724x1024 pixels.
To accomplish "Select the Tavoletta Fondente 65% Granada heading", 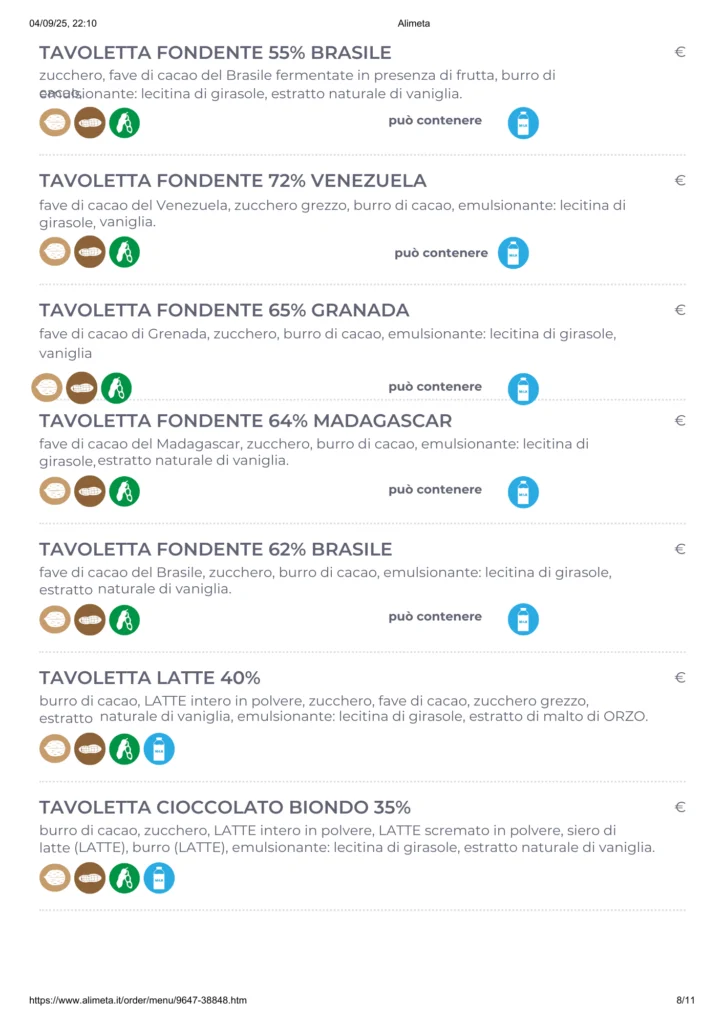I will click(224, 310).
